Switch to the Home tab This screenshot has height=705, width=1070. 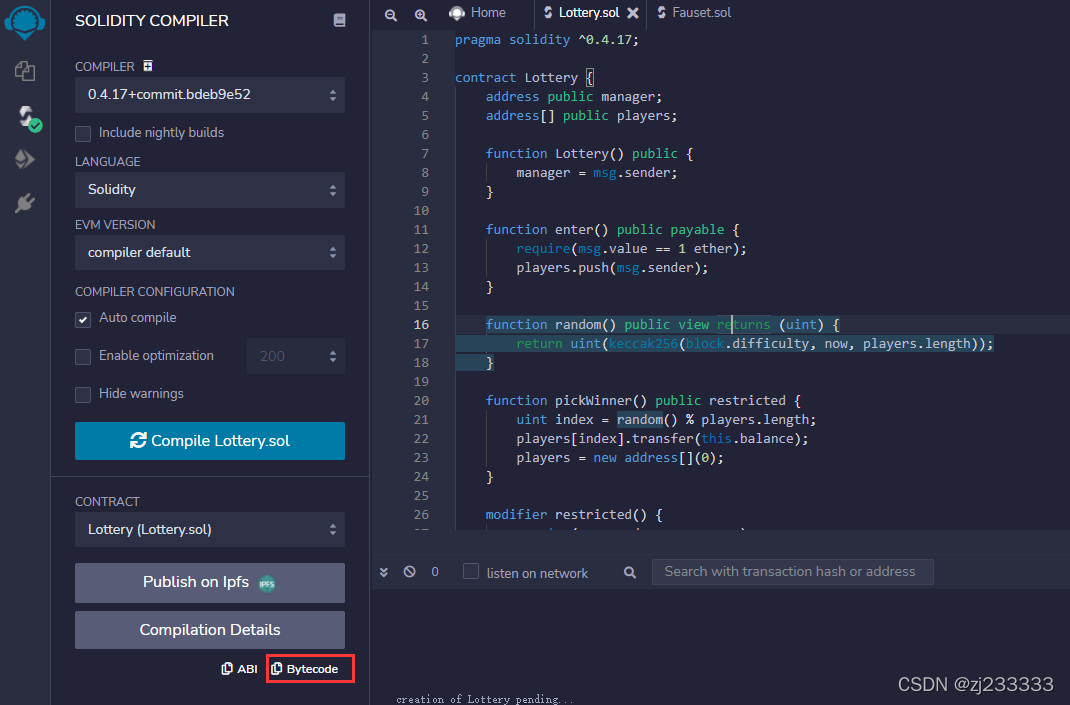[478, 12]
